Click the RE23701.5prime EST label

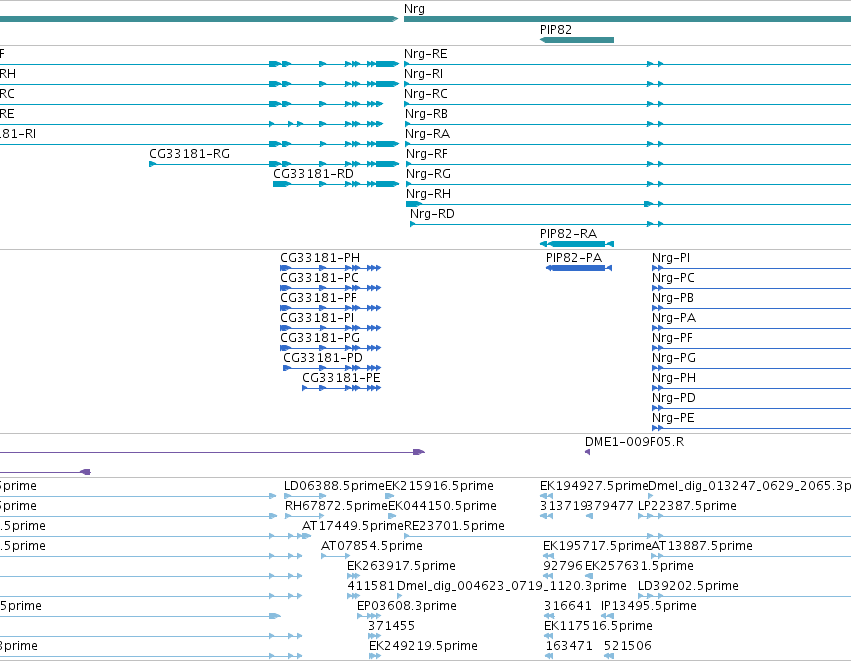click(454, 526)
